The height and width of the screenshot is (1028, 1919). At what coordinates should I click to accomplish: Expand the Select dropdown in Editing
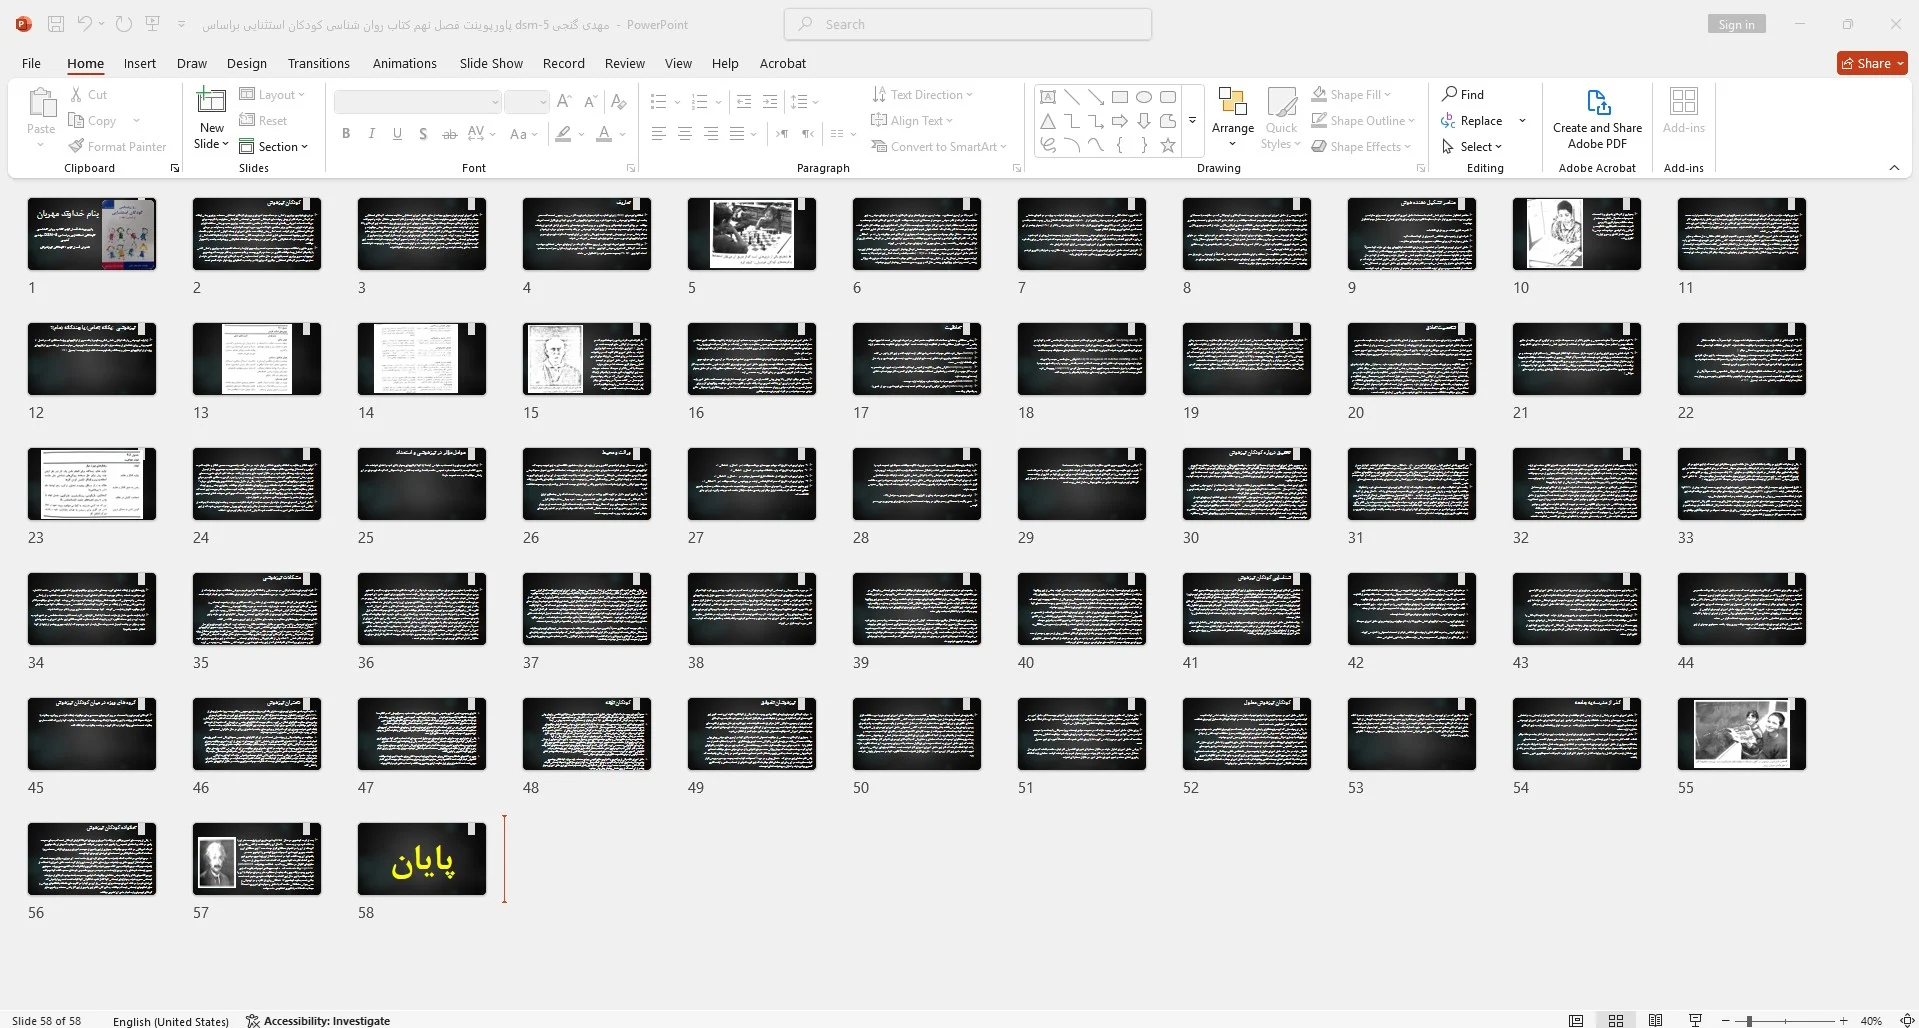tap(1472, 147)
